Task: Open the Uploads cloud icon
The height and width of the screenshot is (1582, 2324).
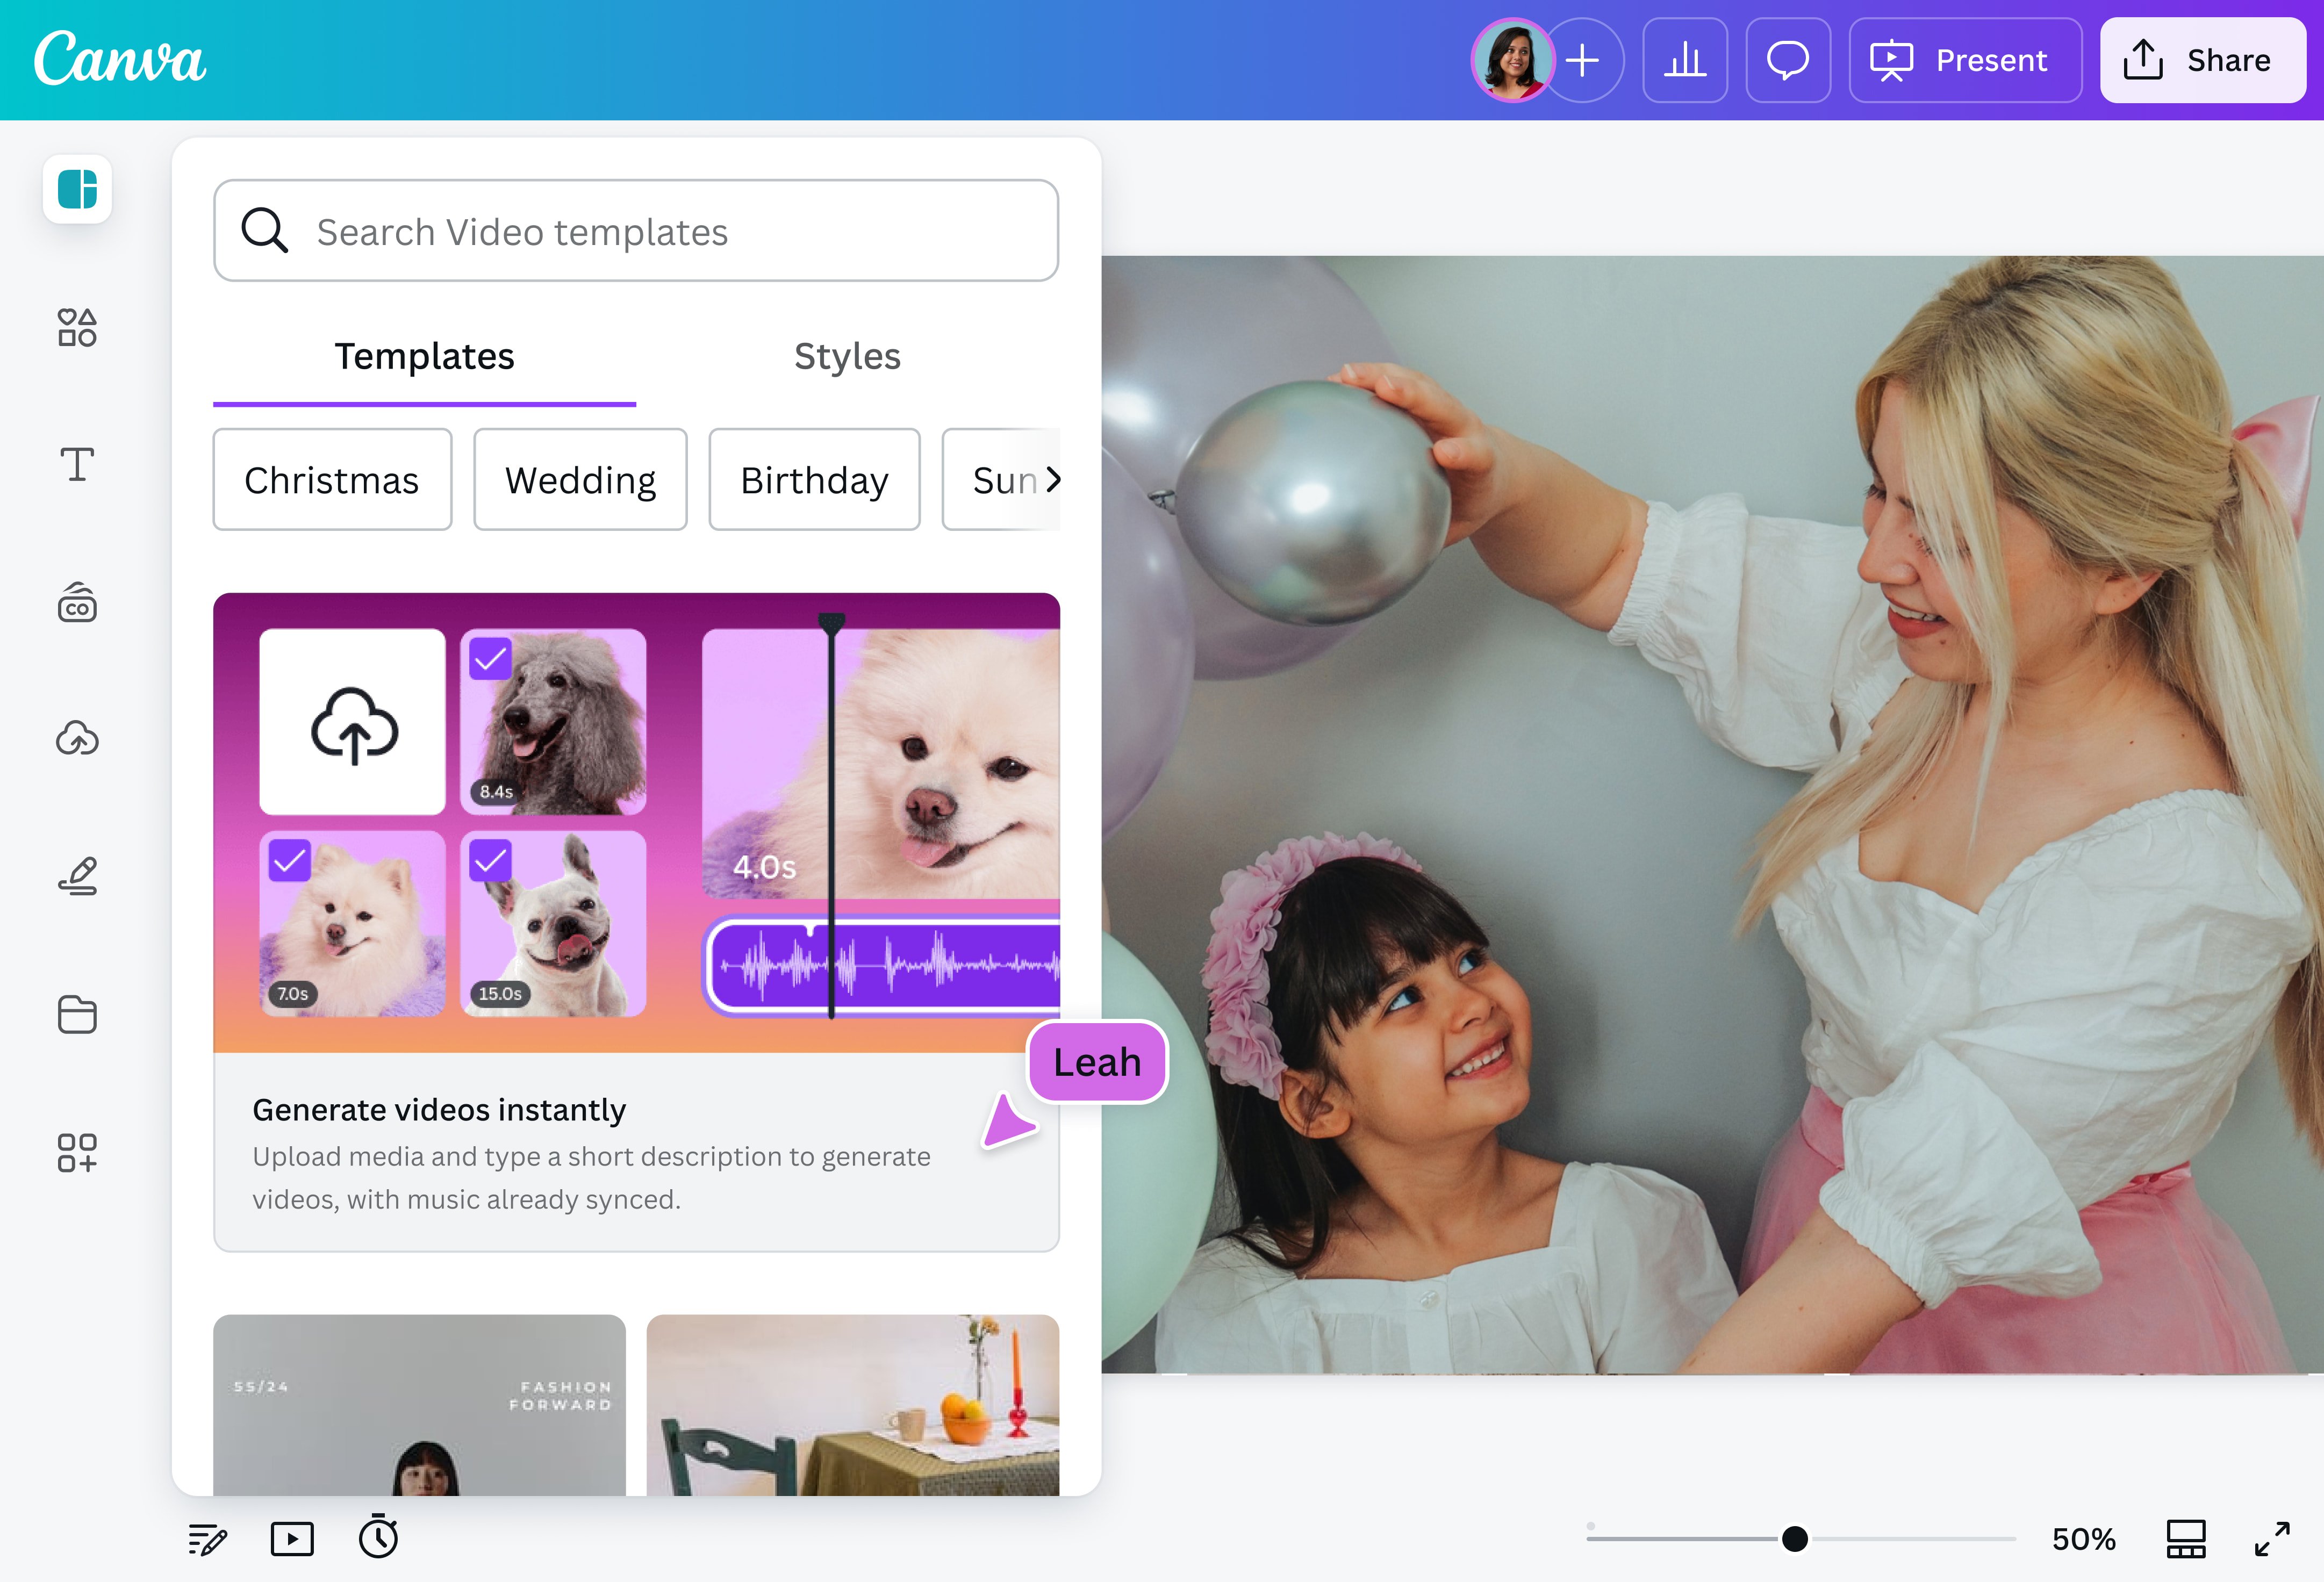Action: 77,739
